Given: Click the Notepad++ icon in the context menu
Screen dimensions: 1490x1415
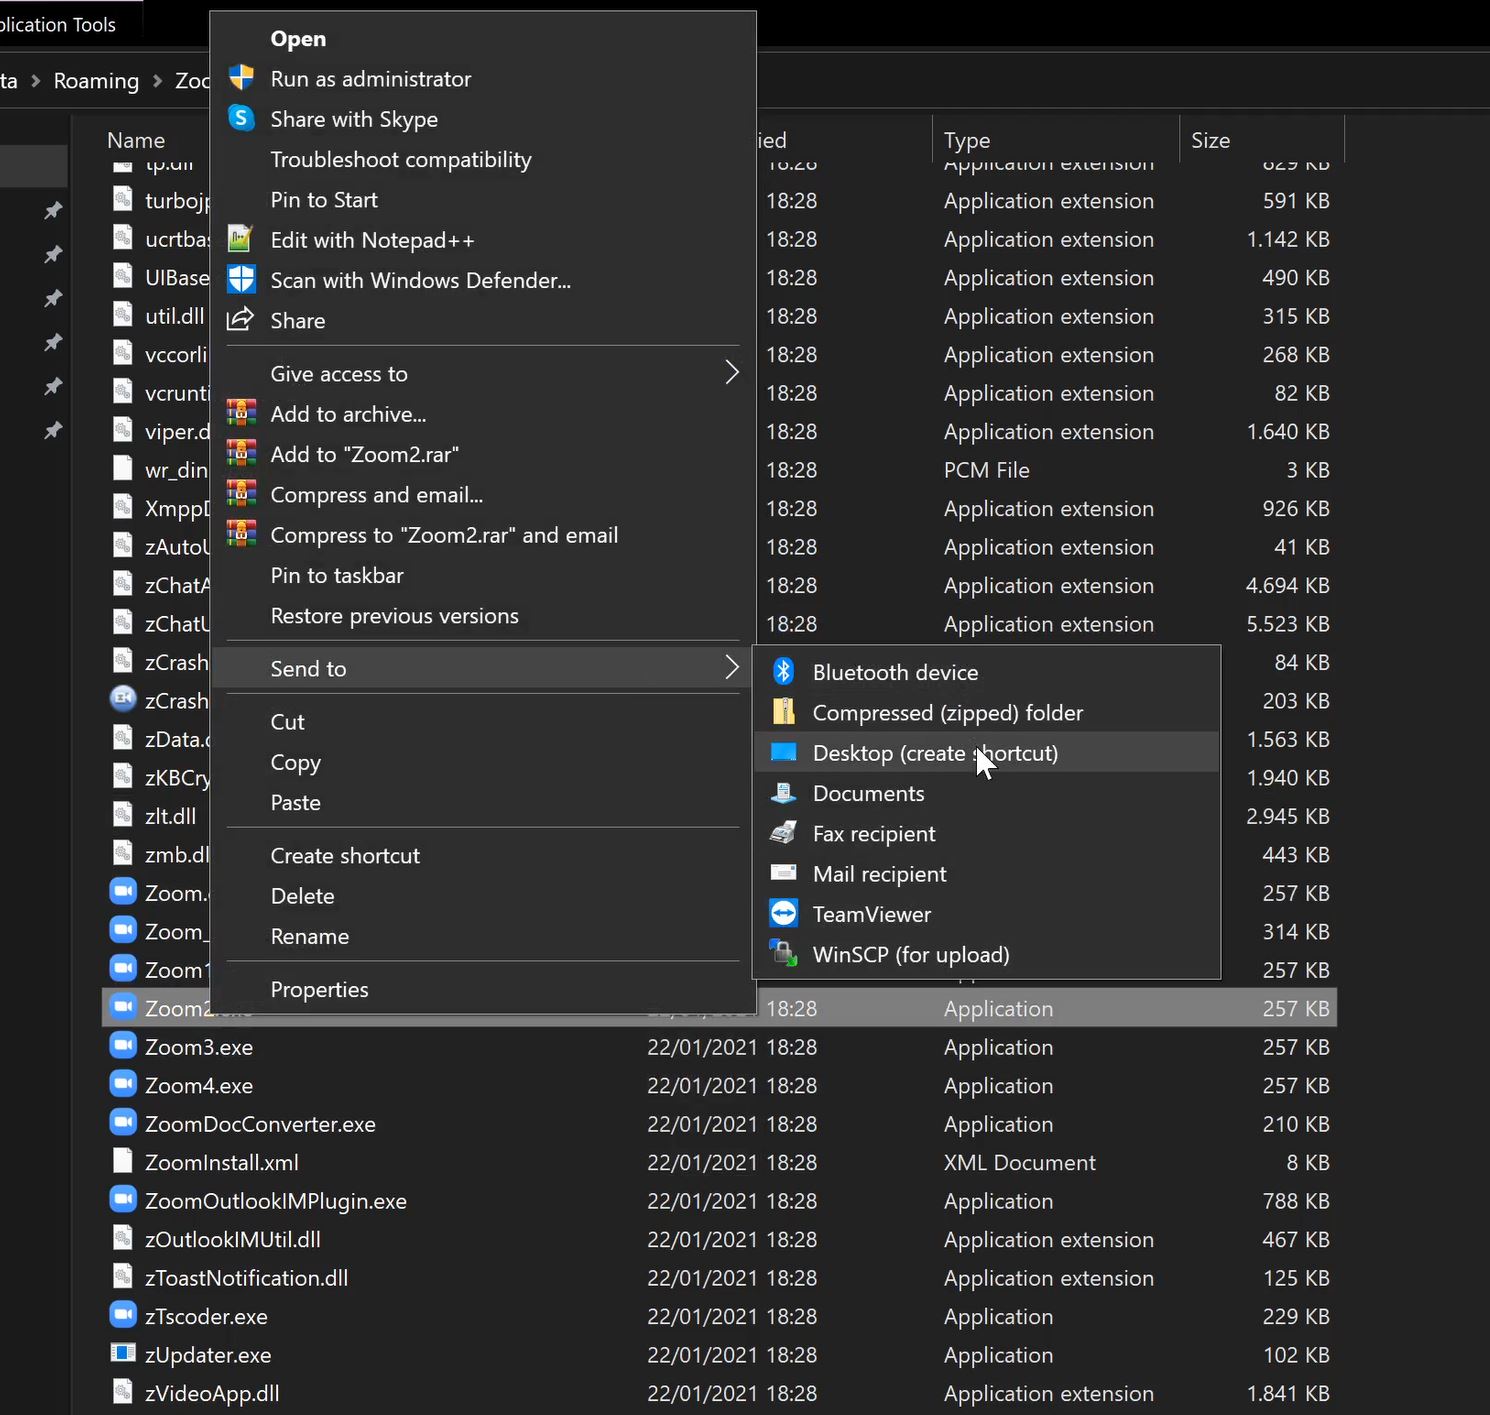Looking at the screenshot, I should click(x=240, y=239).
